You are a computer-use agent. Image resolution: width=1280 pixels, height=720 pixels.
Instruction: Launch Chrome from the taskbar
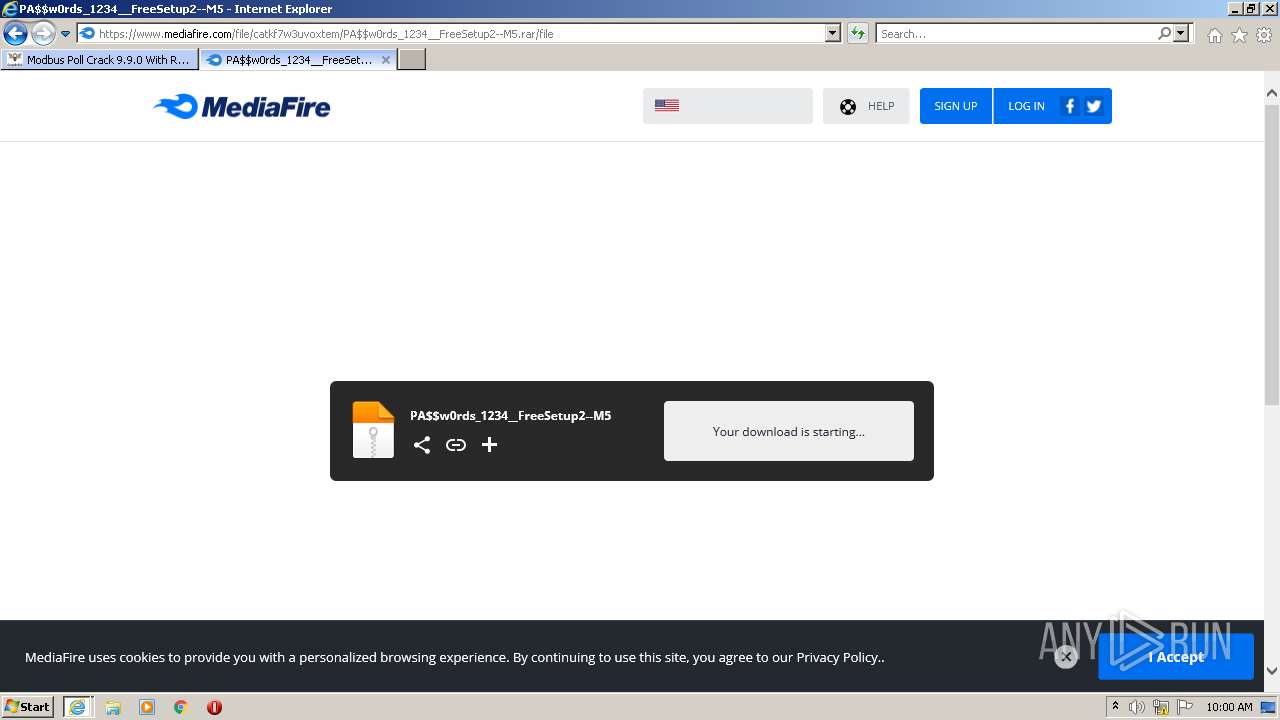point(181,707)
